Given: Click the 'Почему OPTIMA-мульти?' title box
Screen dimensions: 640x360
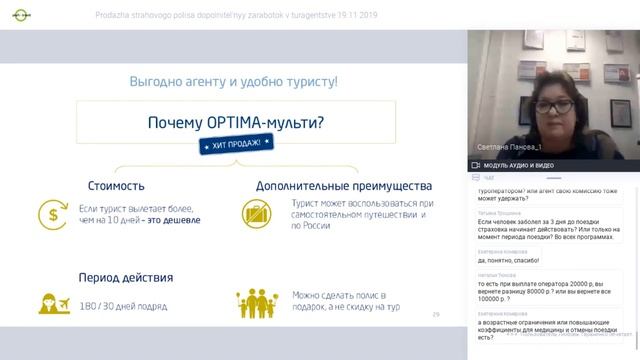Looking at the screenshot, I should [x=236, y=122].
